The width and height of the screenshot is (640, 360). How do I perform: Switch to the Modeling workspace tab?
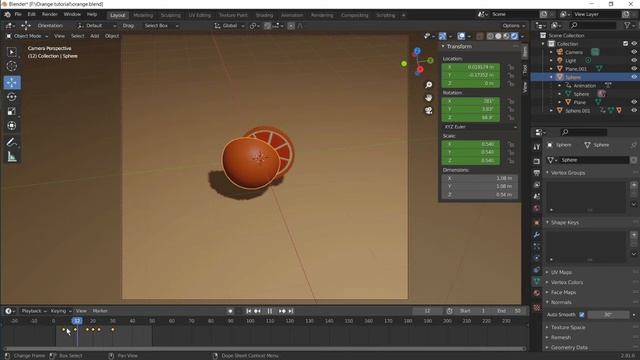click(143, 15)
